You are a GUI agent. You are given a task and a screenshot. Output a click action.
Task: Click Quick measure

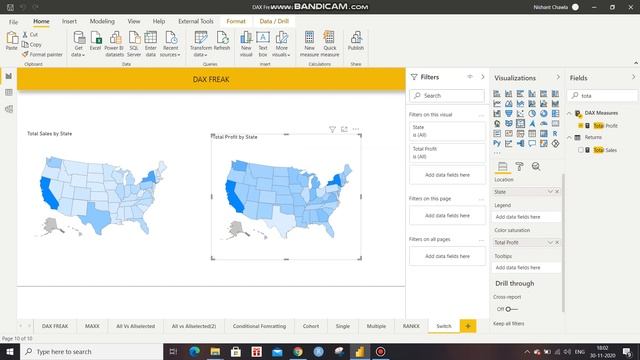pyautogui.click(x=330, y=44)
